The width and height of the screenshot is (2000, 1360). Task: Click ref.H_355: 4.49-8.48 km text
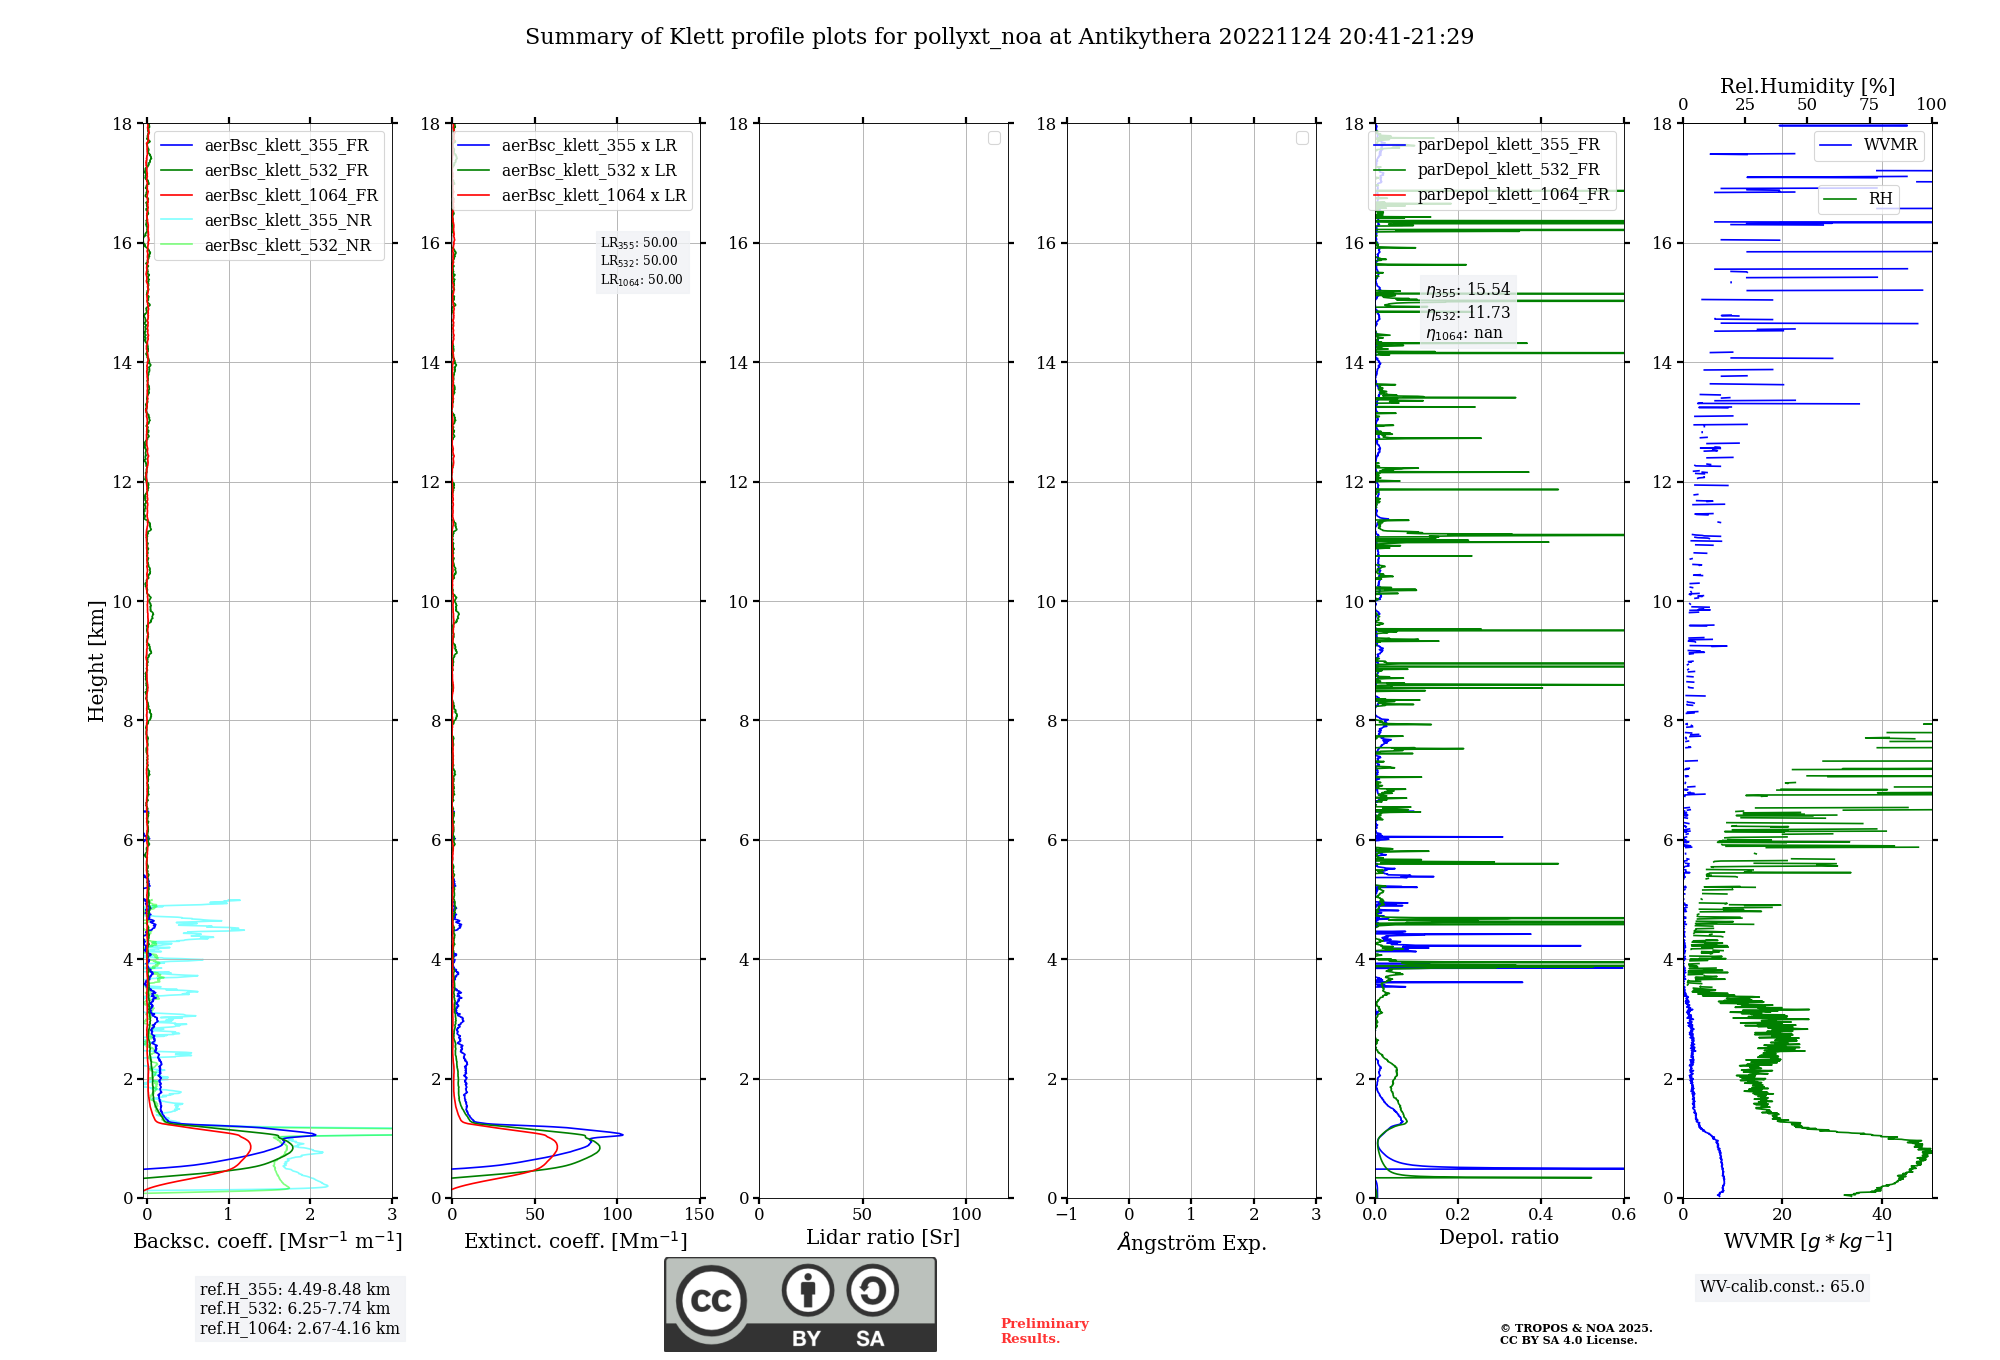pos(295,1290)
